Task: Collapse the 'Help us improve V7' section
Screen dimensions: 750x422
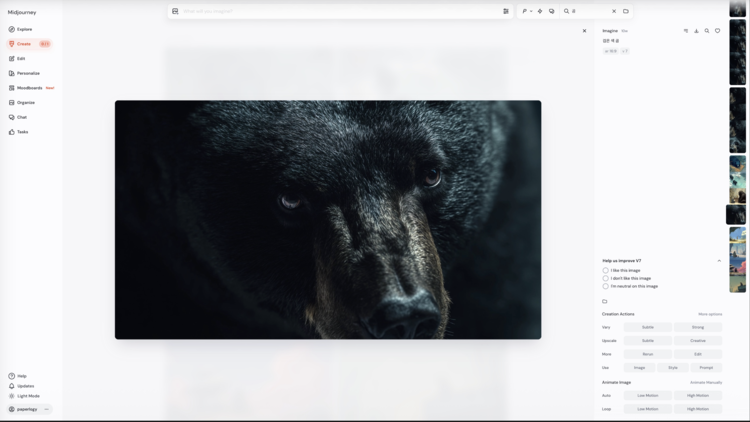Action: pos(719,261)
